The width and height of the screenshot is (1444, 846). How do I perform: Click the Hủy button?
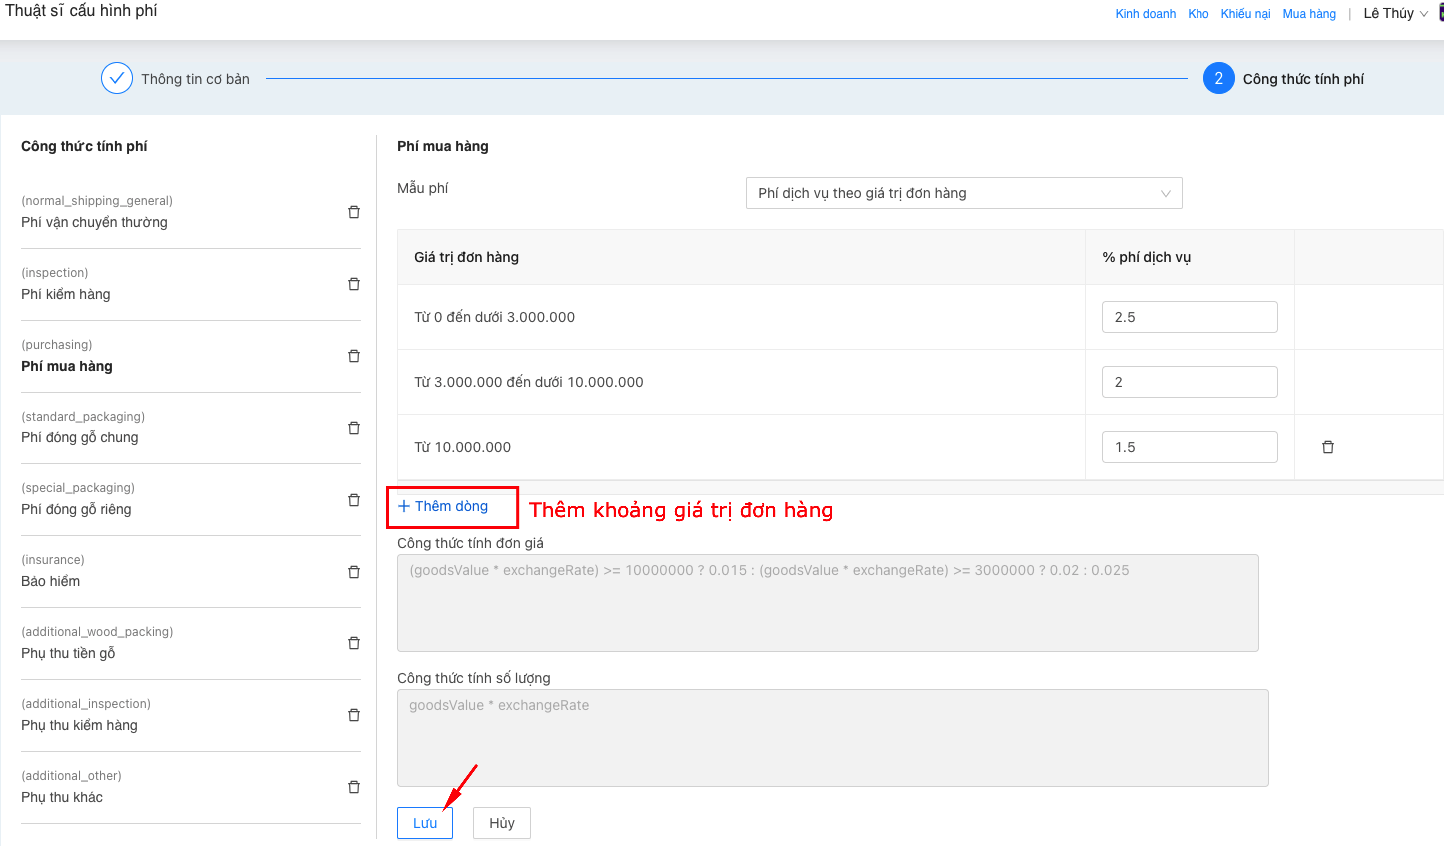tap(501, 823)
